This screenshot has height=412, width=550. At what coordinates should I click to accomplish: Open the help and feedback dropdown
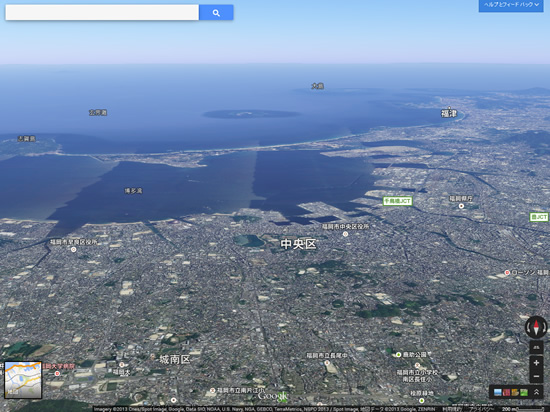pos(511,5)
